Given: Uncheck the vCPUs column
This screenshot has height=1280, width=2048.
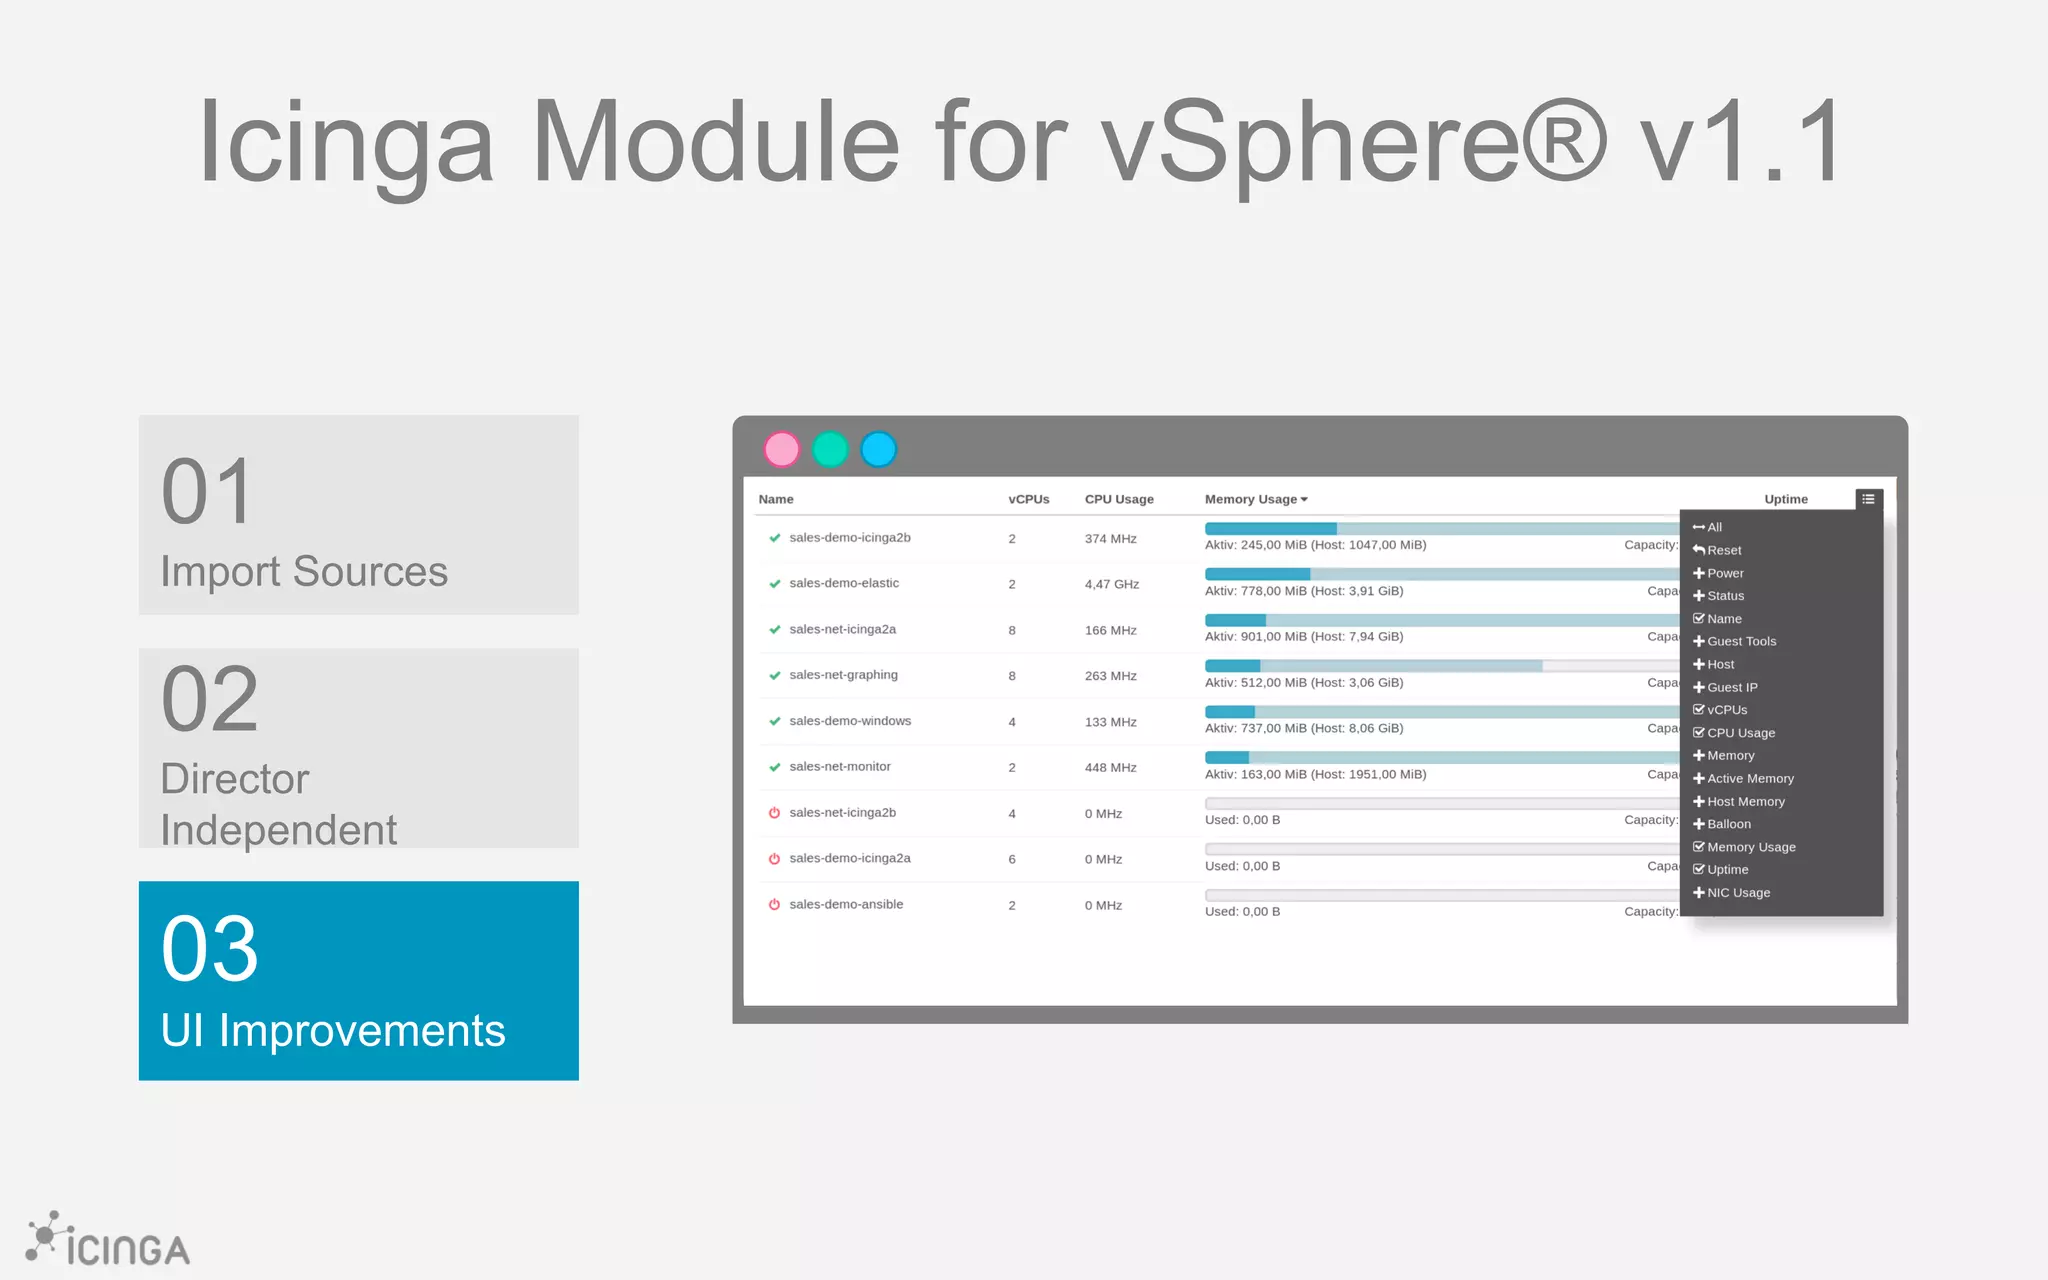Looking at the screenshot, I should (x=1720, y=710).
